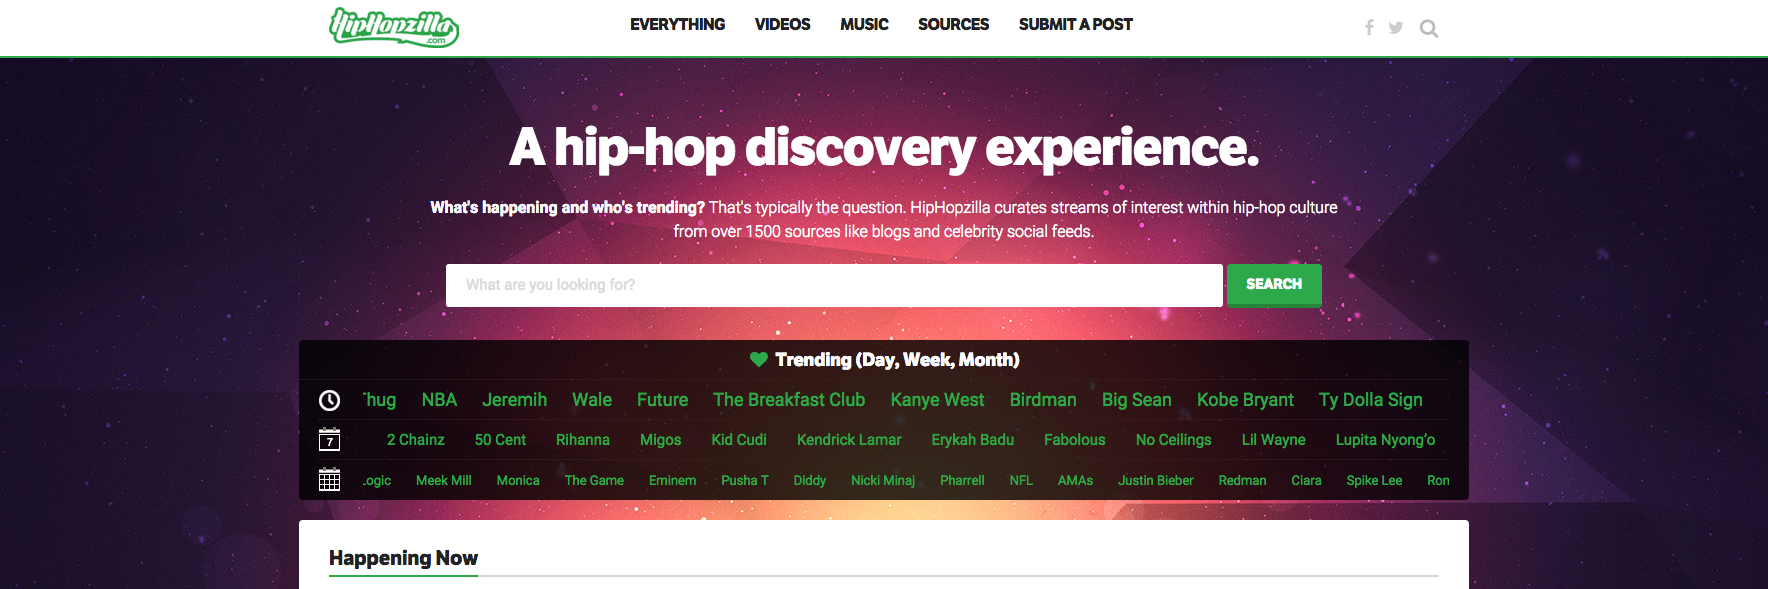Open the Nicki Minaj monthly link
This screenshot has width=1768, height=589.
point(883,481)
